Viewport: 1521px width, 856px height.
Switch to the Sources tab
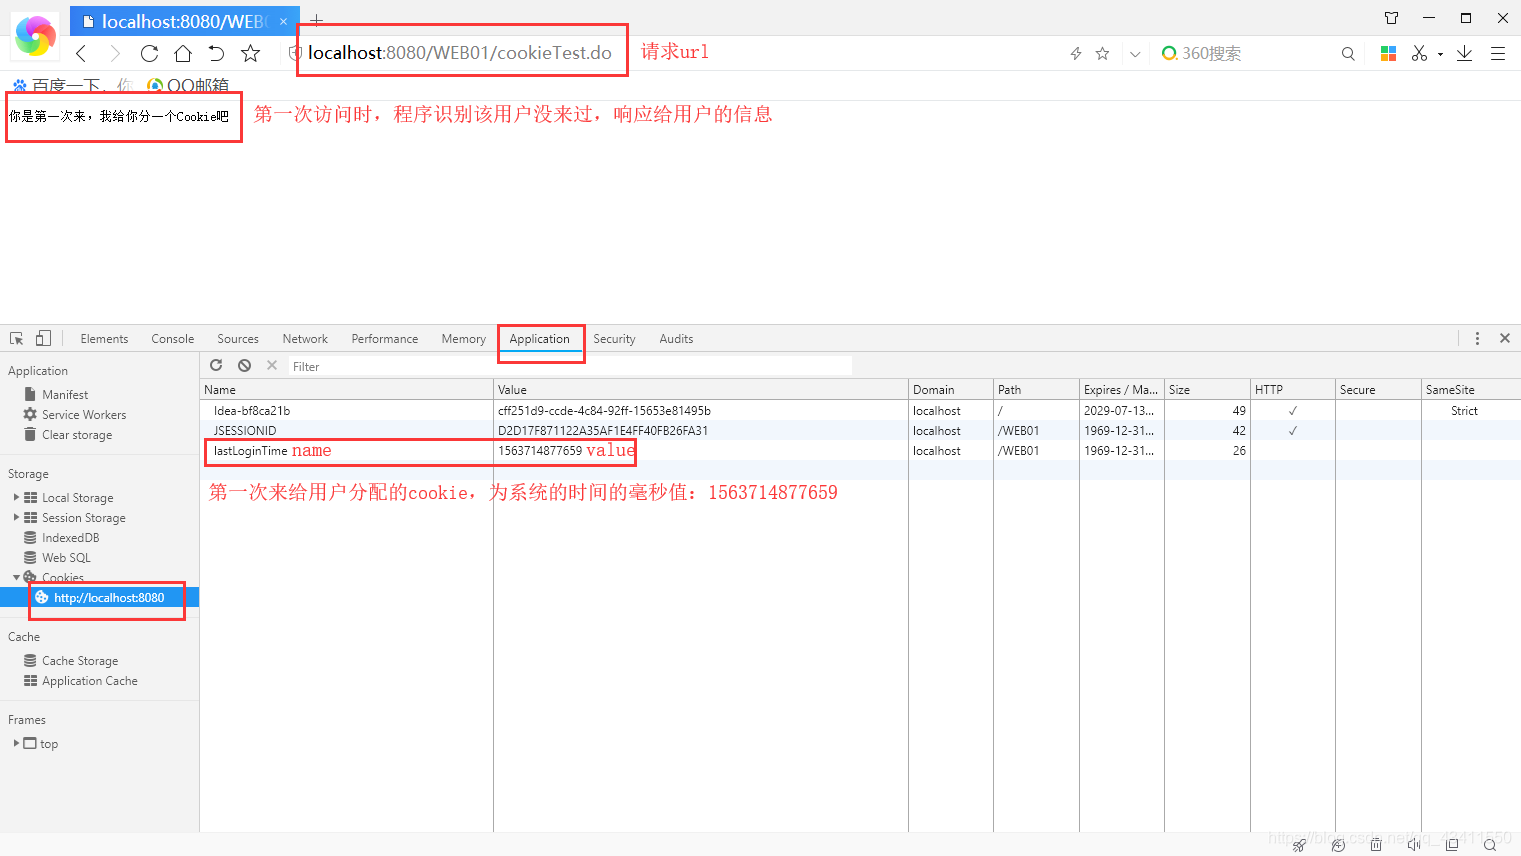[238, 339]
